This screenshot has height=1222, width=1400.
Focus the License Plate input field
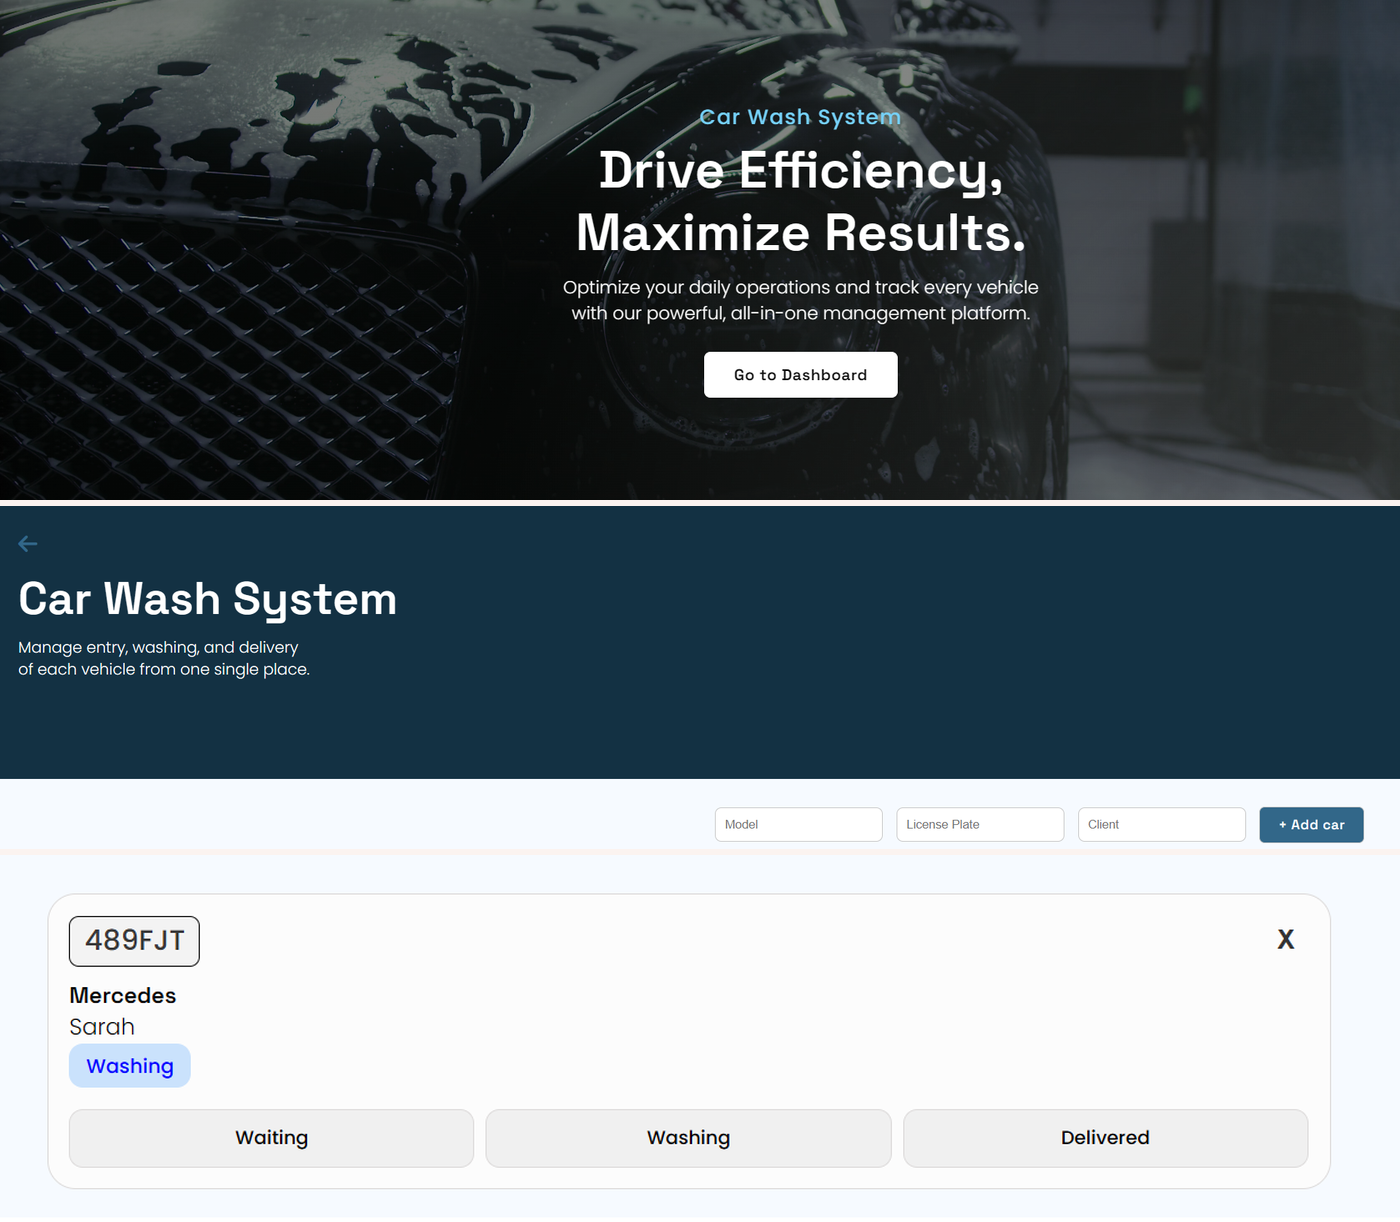(x=980, y=825)
